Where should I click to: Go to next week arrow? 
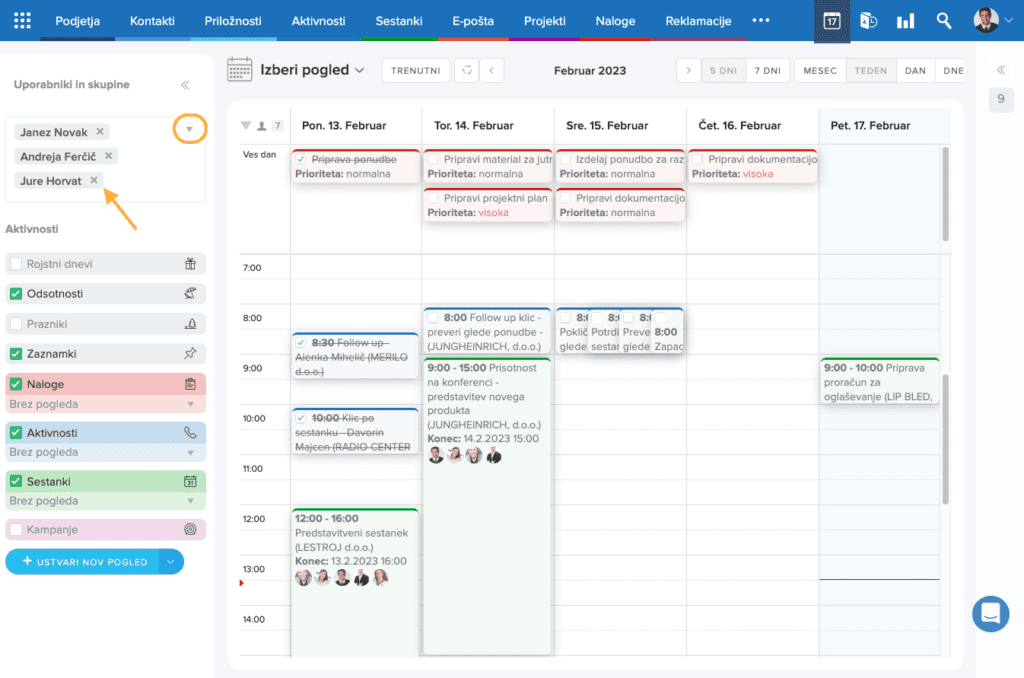688,71
